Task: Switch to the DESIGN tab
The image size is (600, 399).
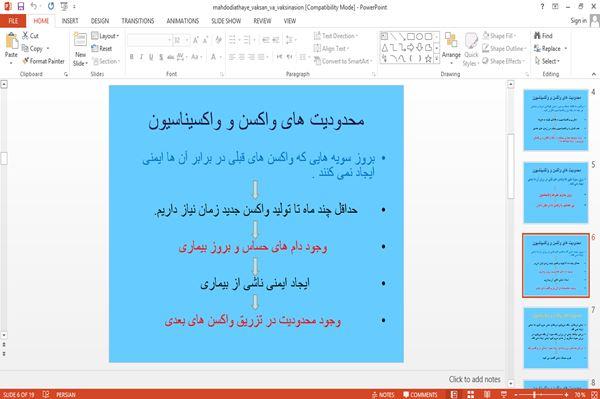Action: coord(100,21)
